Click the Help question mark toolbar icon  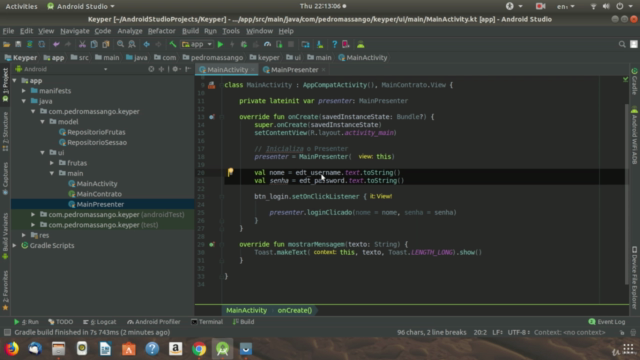(335, 44)
